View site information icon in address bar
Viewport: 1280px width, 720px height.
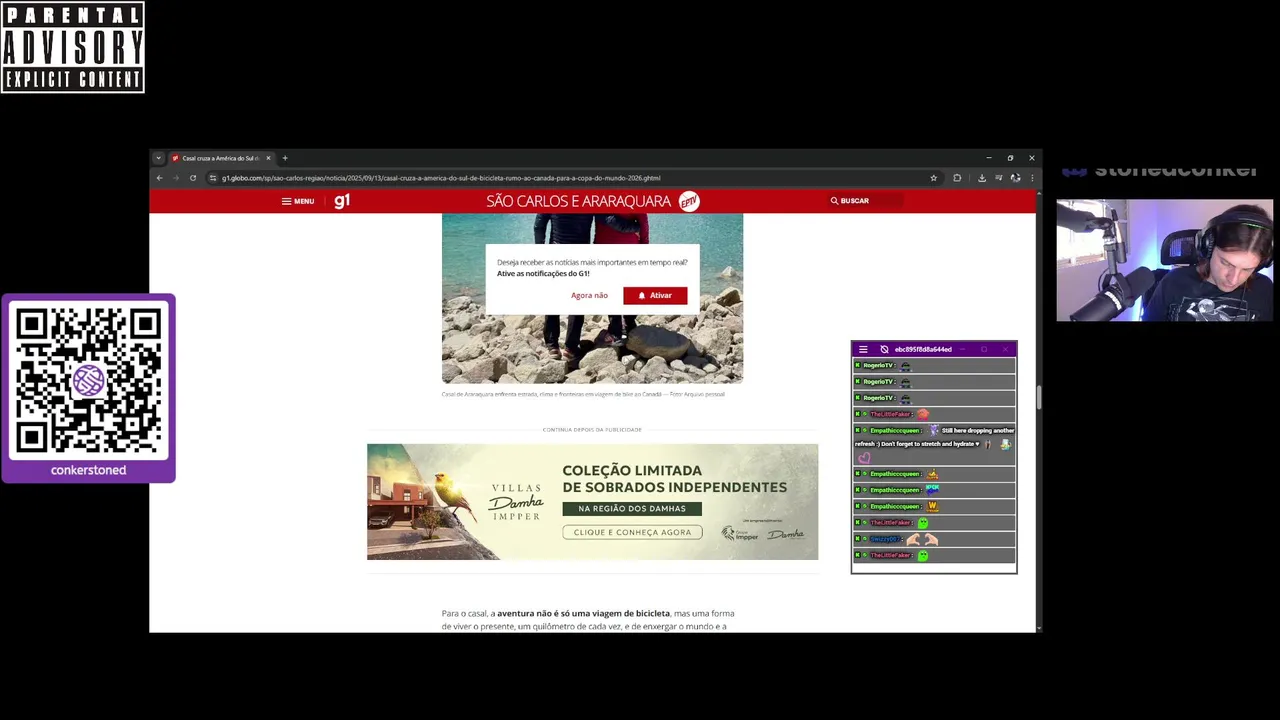tap(212, 178)
